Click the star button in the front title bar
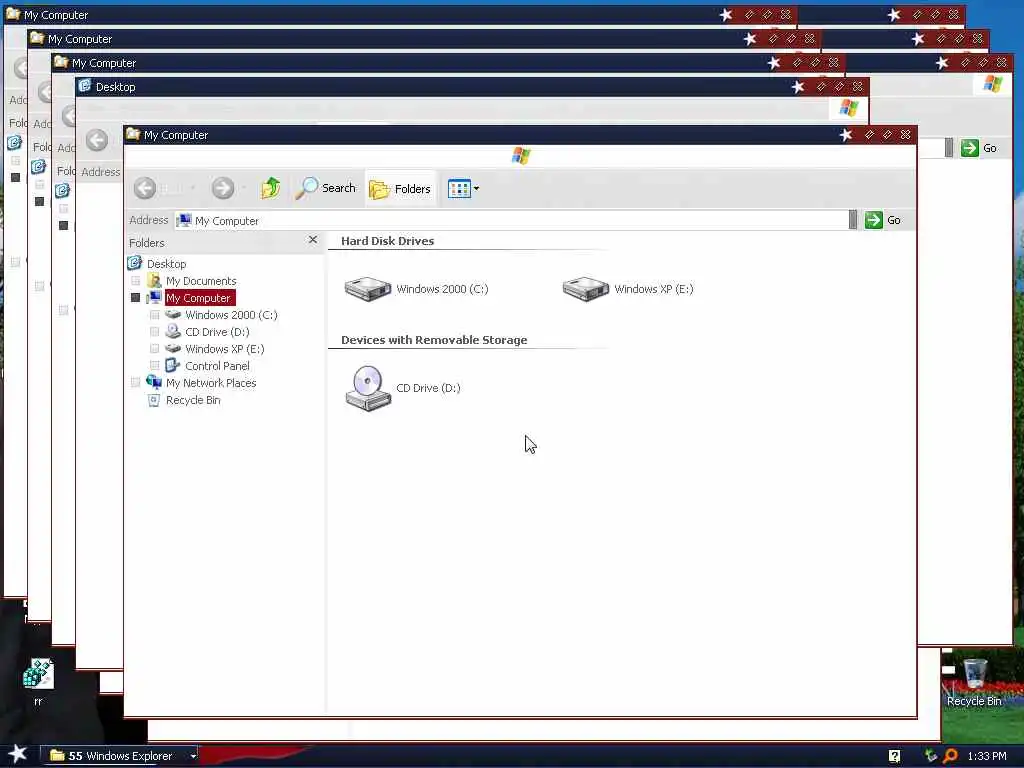The image size is (1024, 768). pyautogui.click(x=846, y=135)
